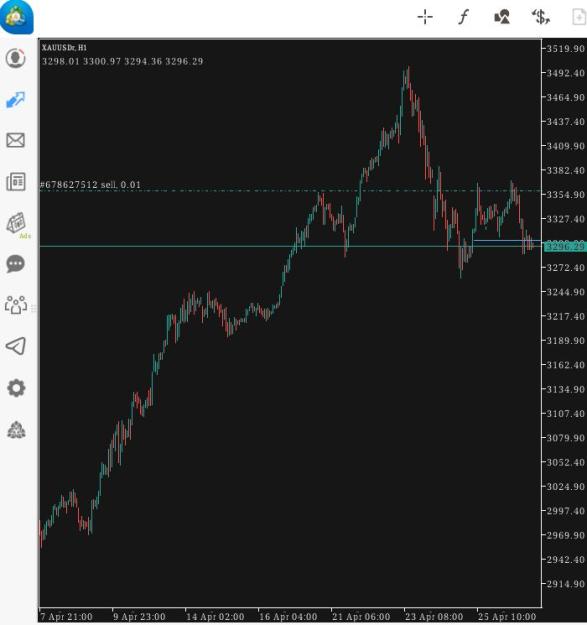Viewport: 587px width, 625px height.
Task: Click the 21 Apr 06:00 time axis label
Action: point(361,617)
